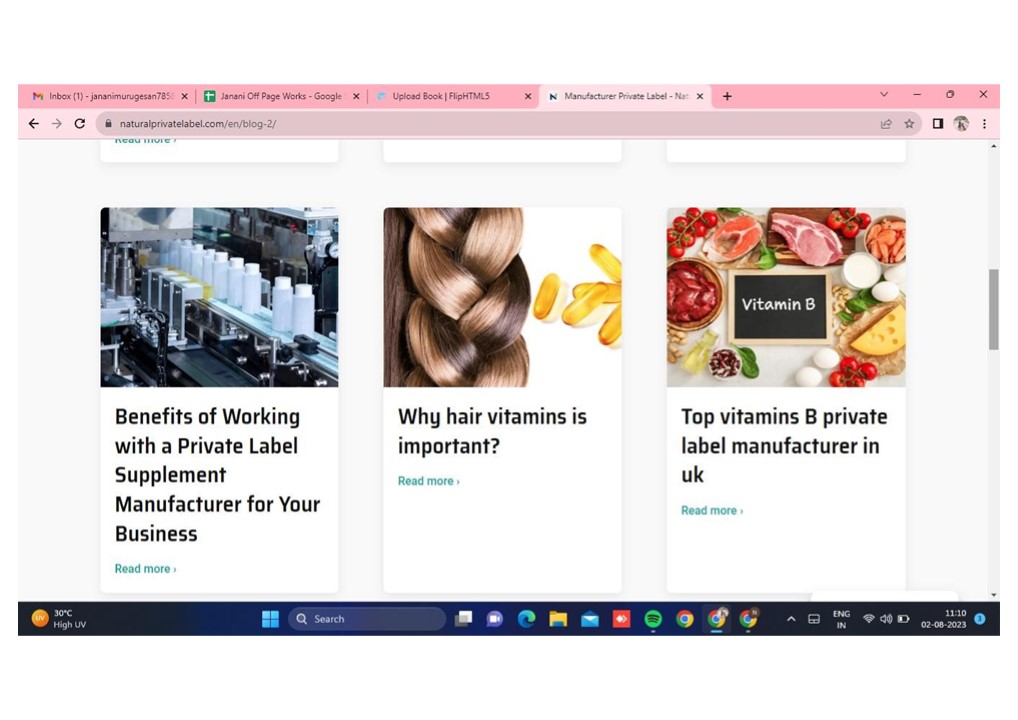Close the Inbox Gmail tab

pyautogui.click(x=184, y=96)
